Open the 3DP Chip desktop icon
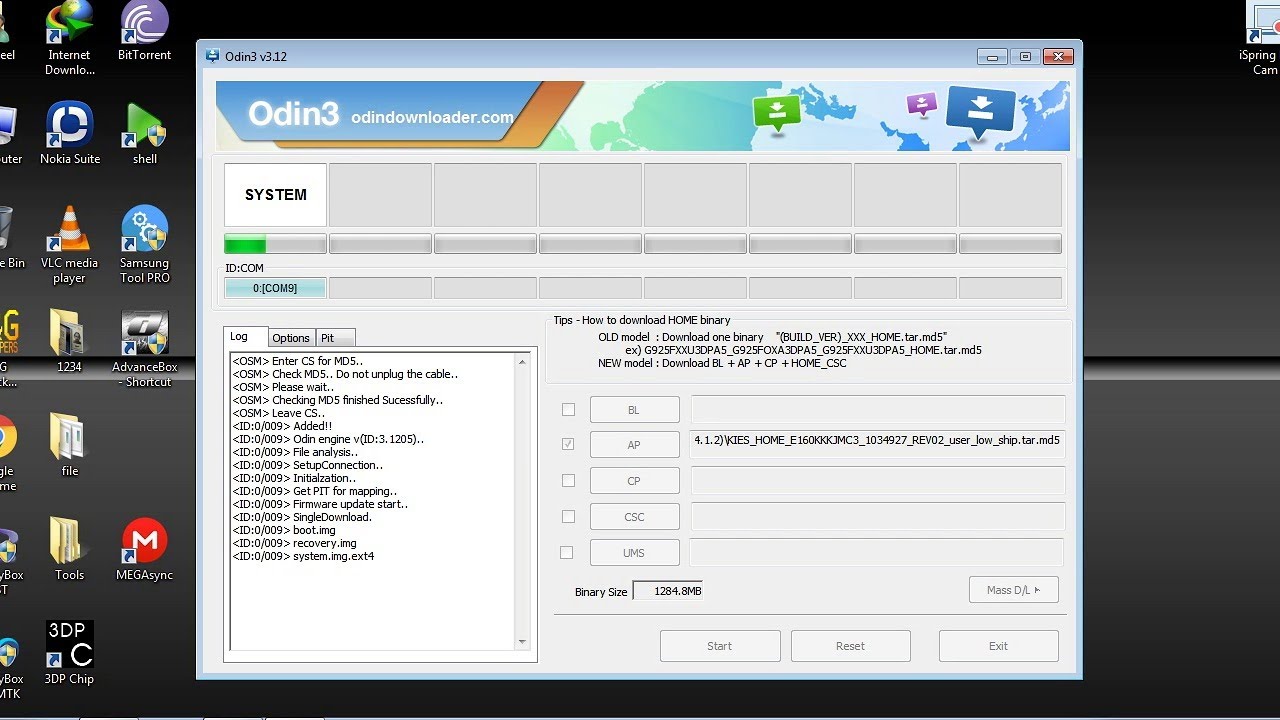Viewport: 1280px width, 720px height. (69, 653)
